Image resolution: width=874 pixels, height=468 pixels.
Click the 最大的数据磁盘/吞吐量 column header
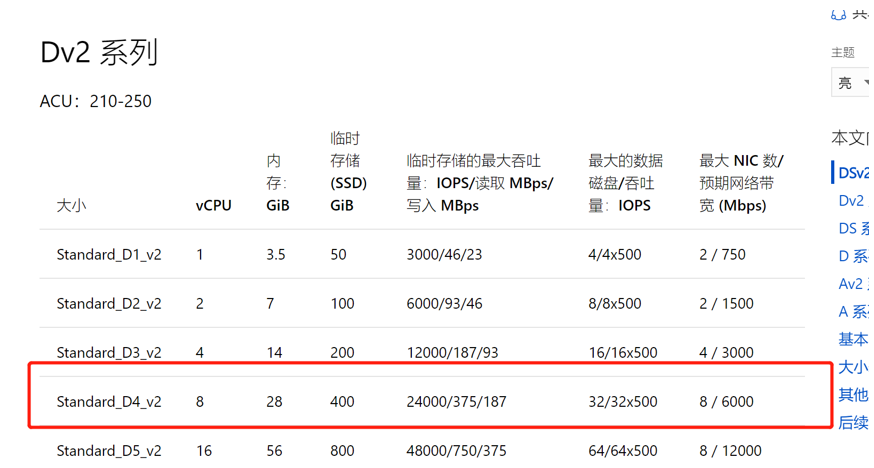click(625, 183)
